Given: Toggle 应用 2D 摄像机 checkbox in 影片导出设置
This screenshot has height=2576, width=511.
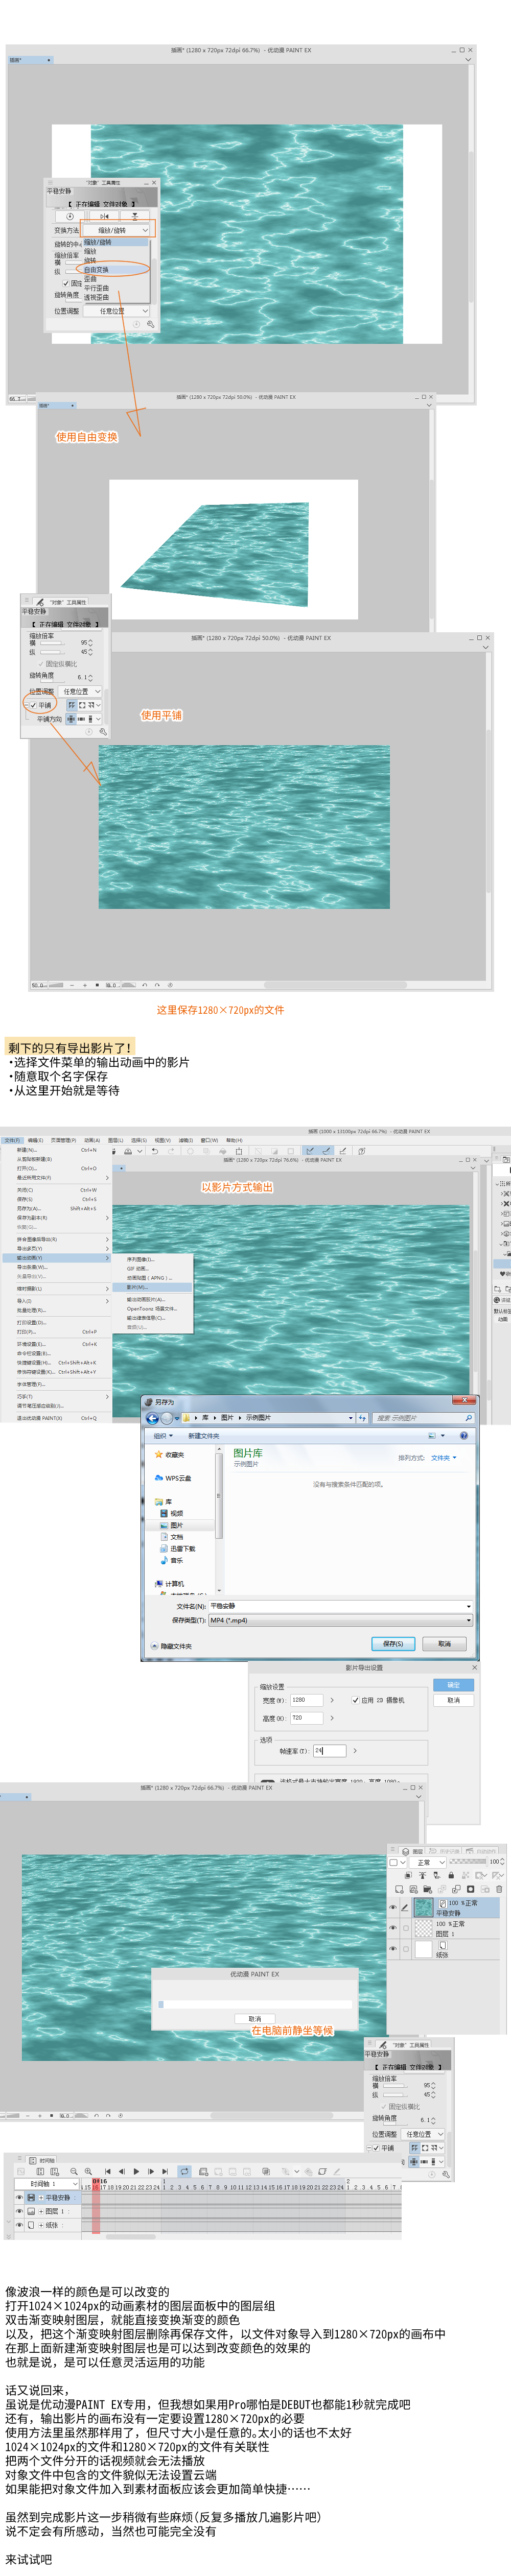Looking at the screenshot, I should click(x=355, y=1699).
